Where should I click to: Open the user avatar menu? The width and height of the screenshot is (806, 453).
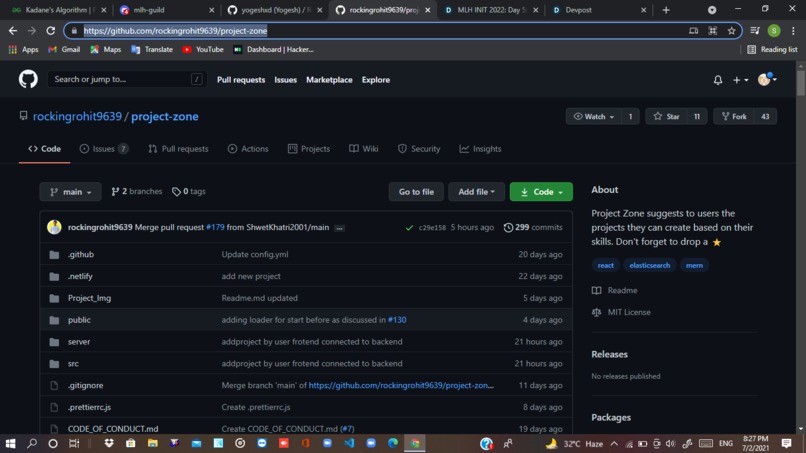[767, 79]
